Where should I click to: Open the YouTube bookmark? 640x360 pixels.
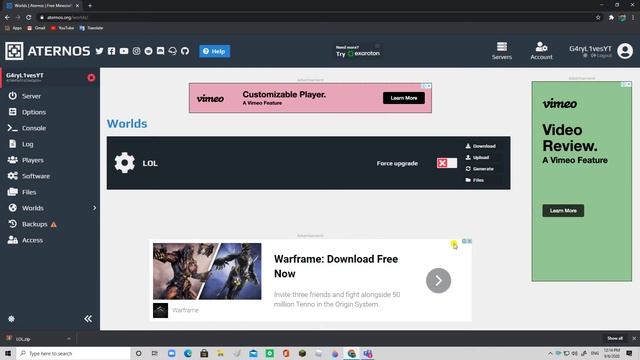62,28
